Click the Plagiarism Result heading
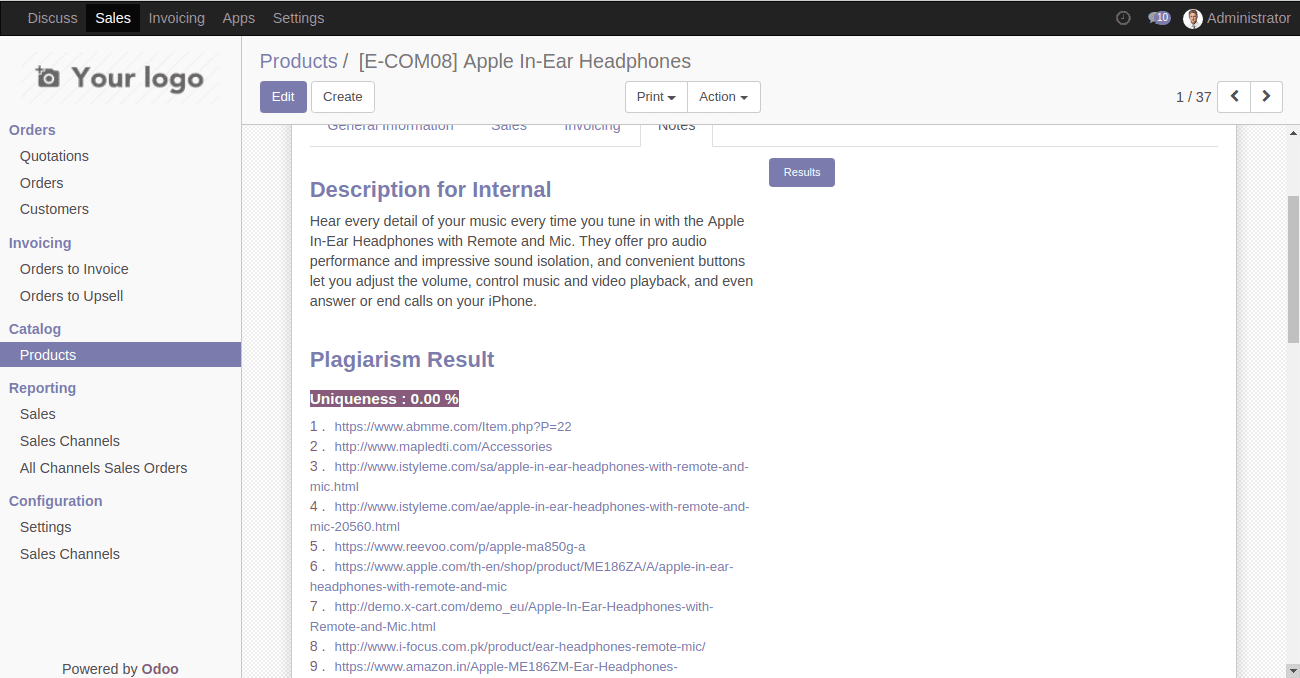1300x678 pixels. (402, 360)
